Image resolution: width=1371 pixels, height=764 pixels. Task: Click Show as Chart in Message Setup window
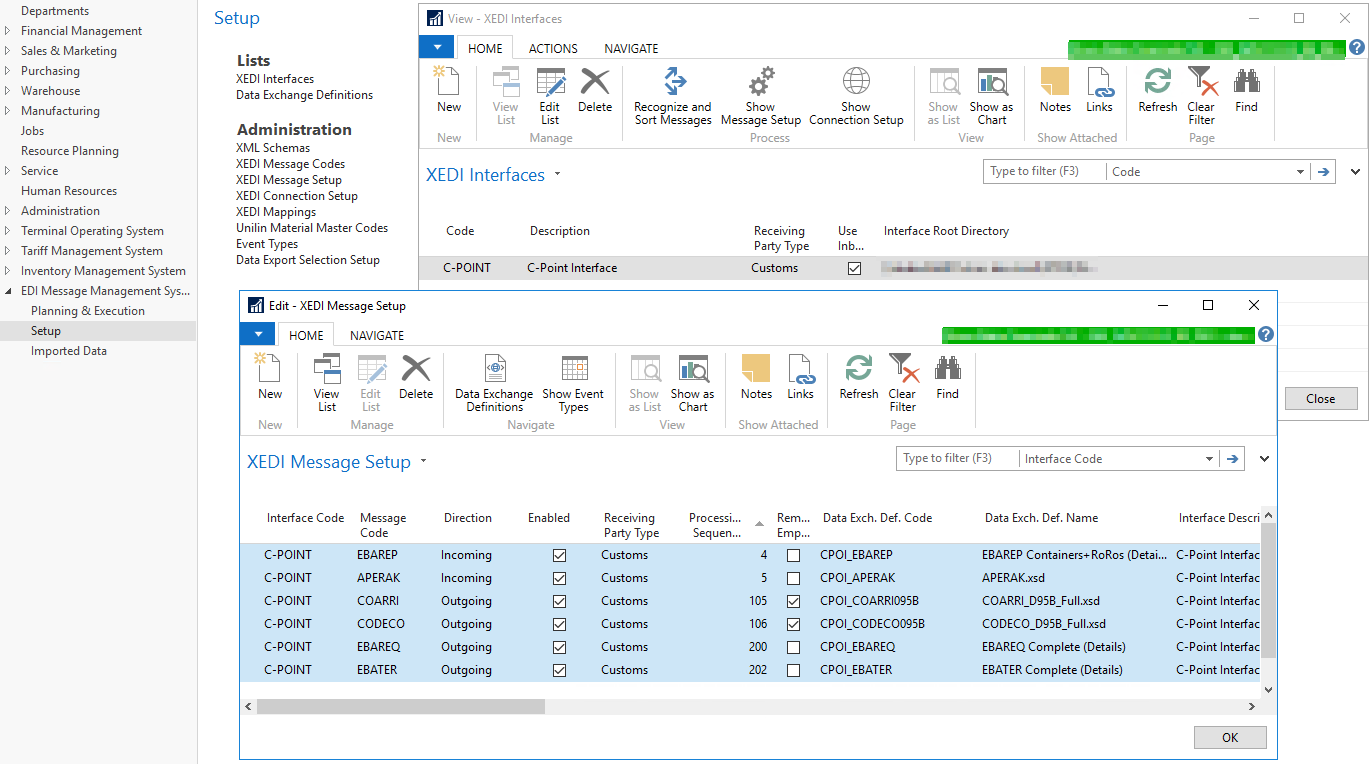[692, 383]
